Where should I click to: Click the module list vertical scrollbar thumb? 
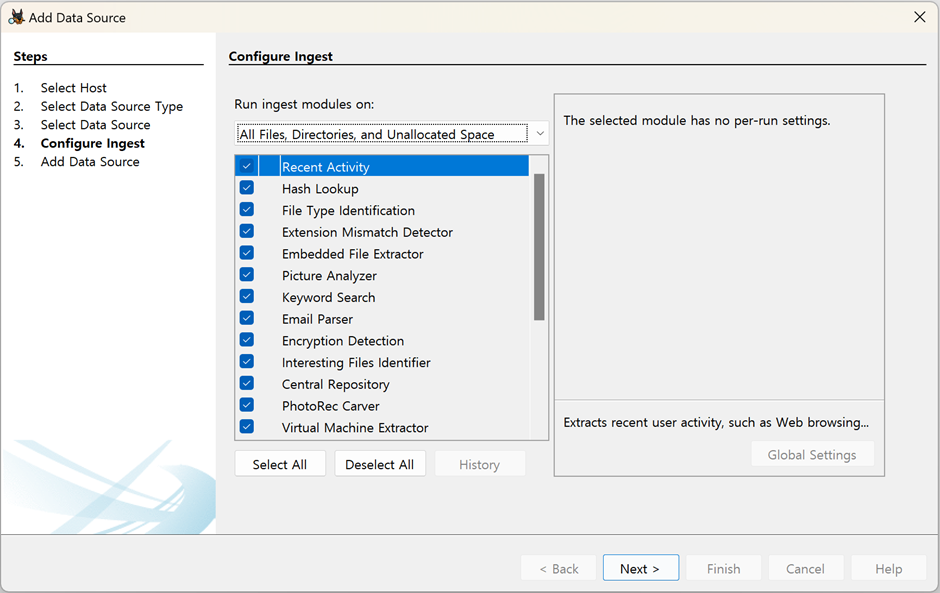(539, 247)
